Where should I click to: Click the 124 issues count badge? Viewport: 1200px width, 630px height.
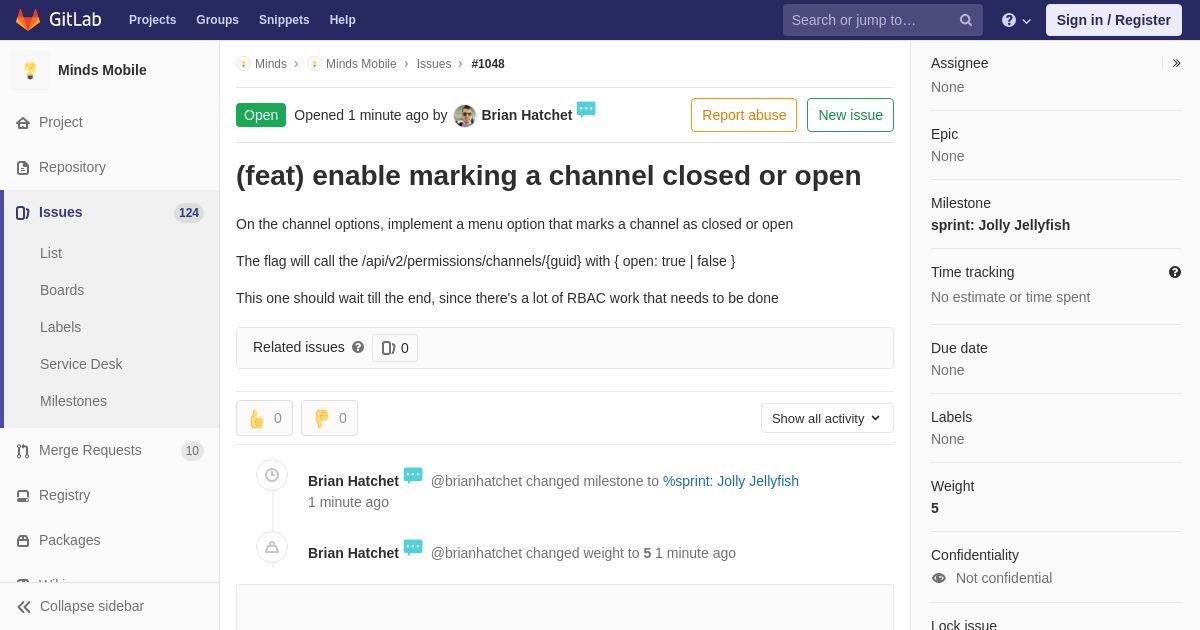(x=189, y=213)
